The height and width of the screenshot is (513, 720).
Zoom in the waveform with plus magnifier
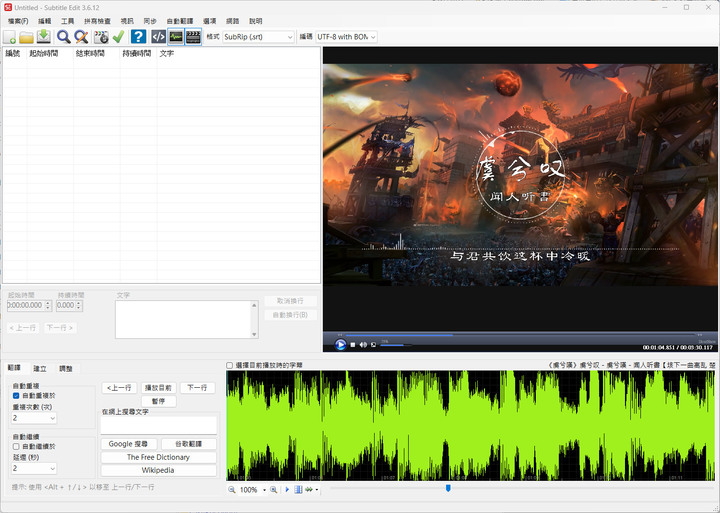point(274,490)
